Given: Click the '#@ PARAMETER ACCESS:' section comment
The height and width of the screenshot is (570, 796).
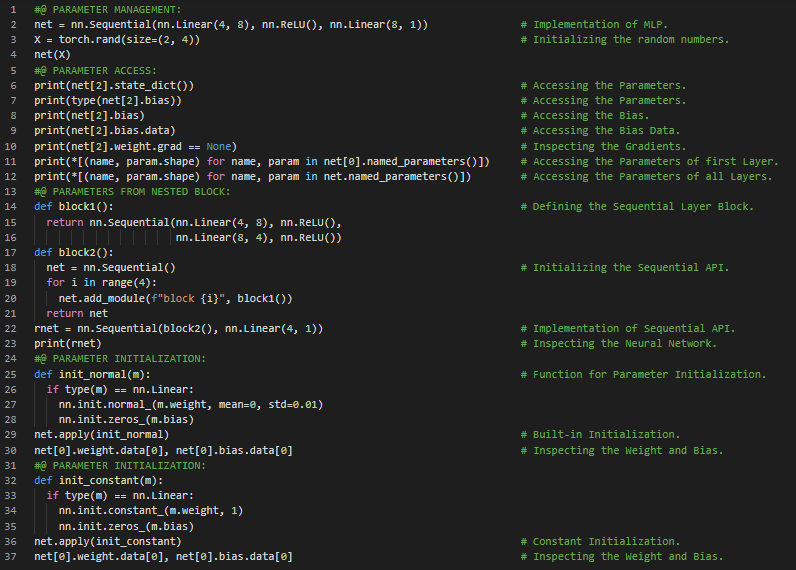Looking at the screenshot, I should tap(95, 70).
